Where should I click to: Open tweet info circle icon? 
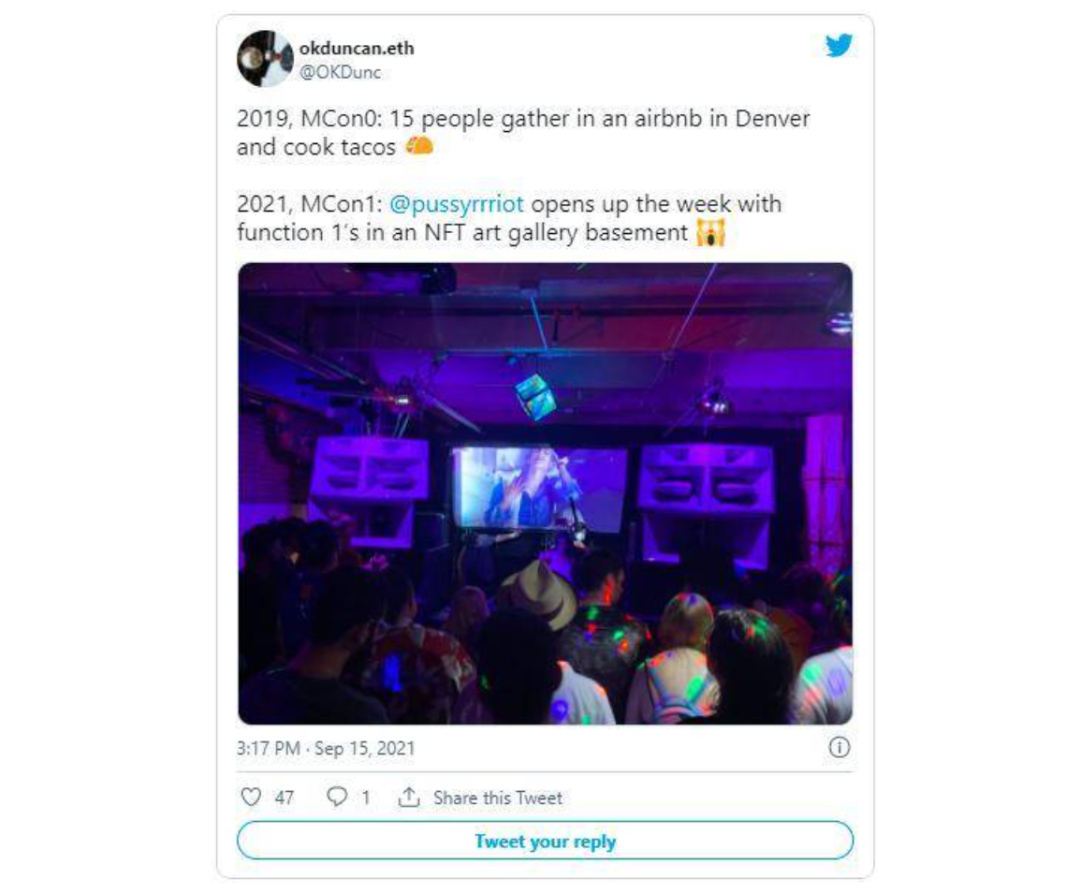[839, 747]
